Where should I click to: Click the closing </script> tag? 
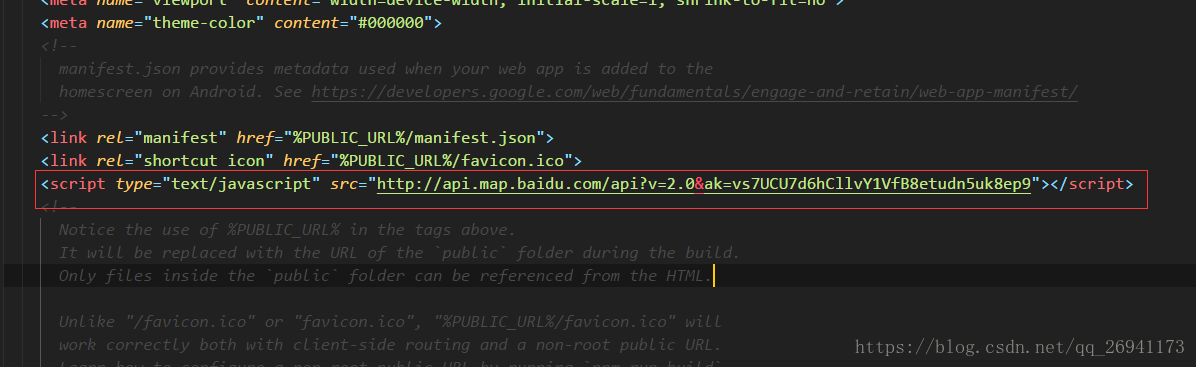pyautogui.click(x=1092, y=184)
